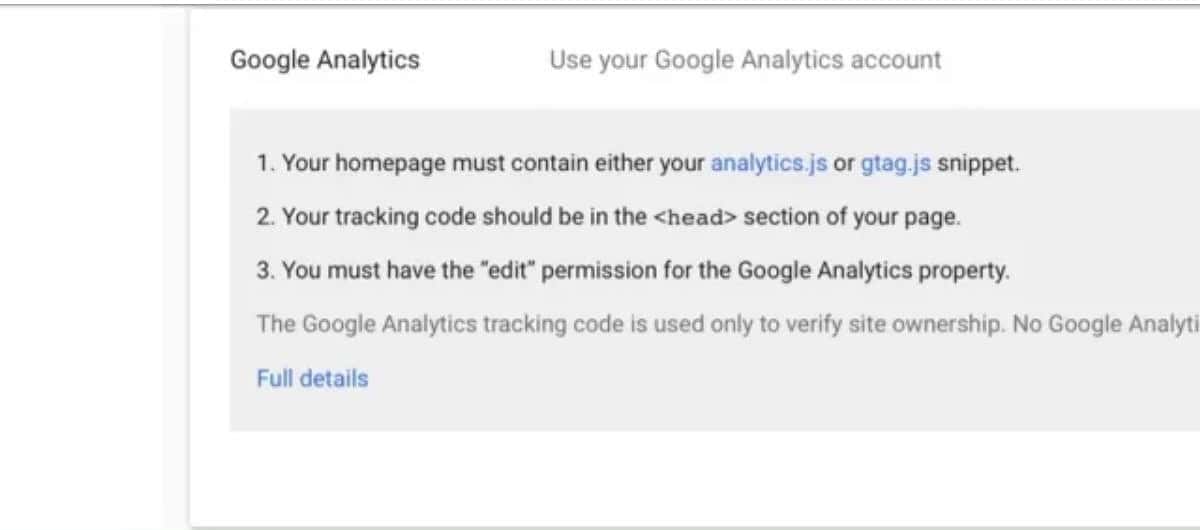Click the word 'snippet' in step 1
Image resolution: width=1200 pixels, height=530 pixels.
[x=978, y=164]
